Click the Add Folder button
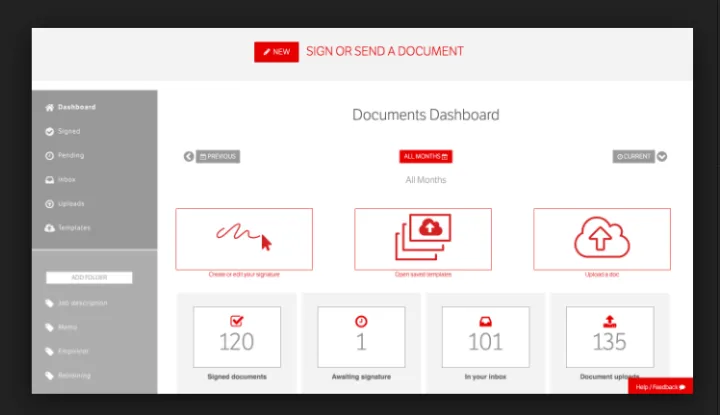This screenshot has height=415, width=720. [x=89, y=277]
